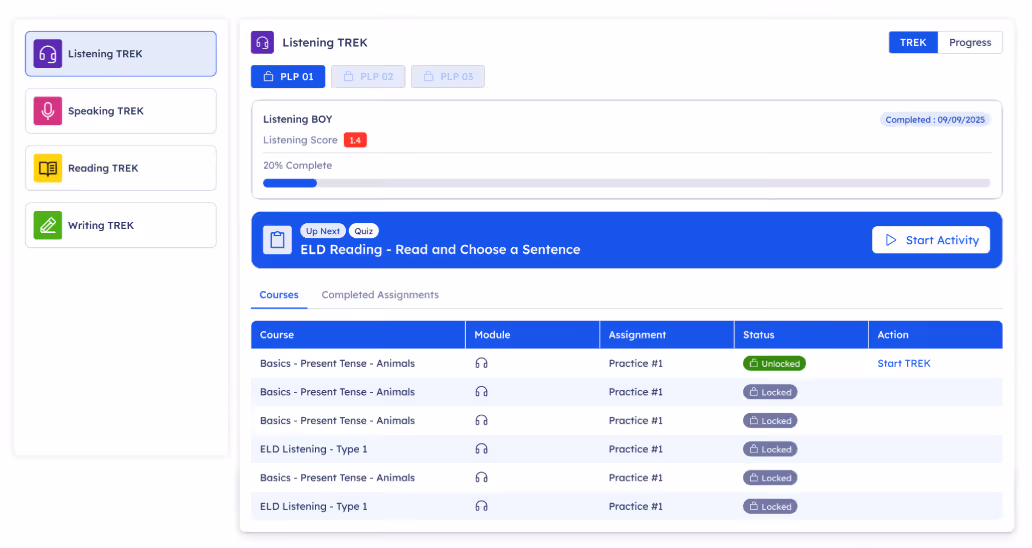
Task: Click the 20% complete progress bar
Action: [627, 183]
